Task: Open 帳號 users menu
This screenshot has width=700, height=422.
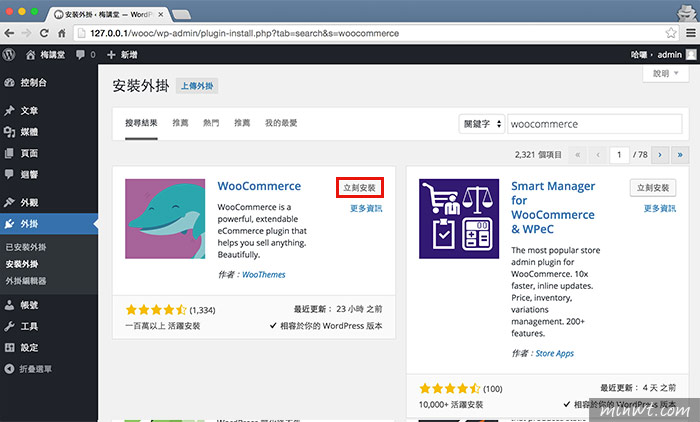Action: pos(49,305)
